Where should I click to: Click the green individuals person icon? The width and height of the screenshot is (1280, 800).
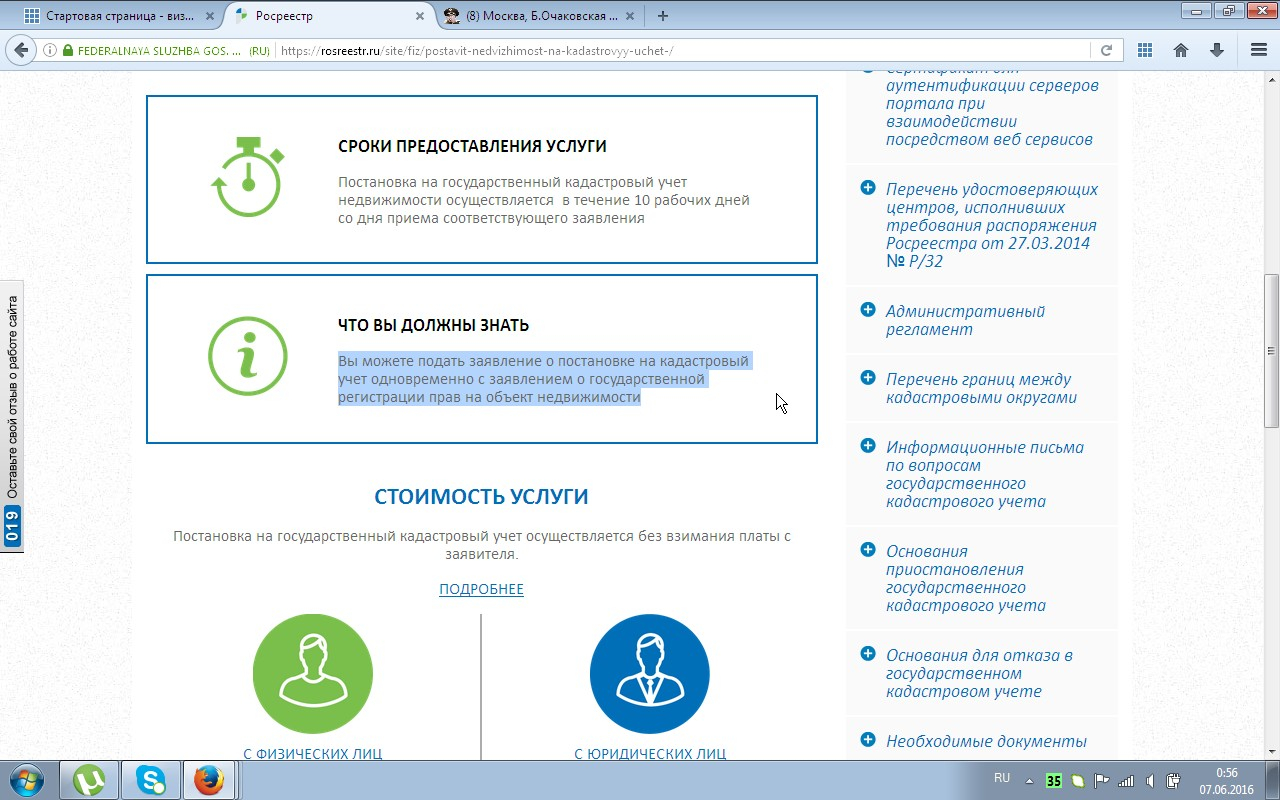312,674
